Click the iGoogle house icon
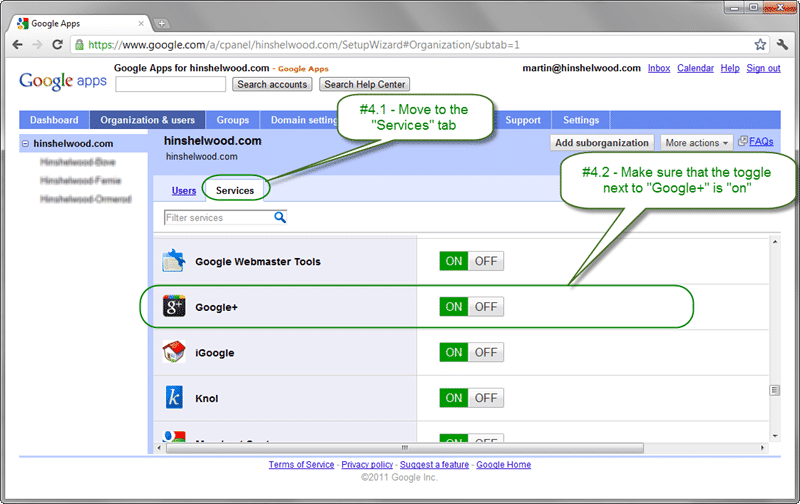 (x=173, y=352)
